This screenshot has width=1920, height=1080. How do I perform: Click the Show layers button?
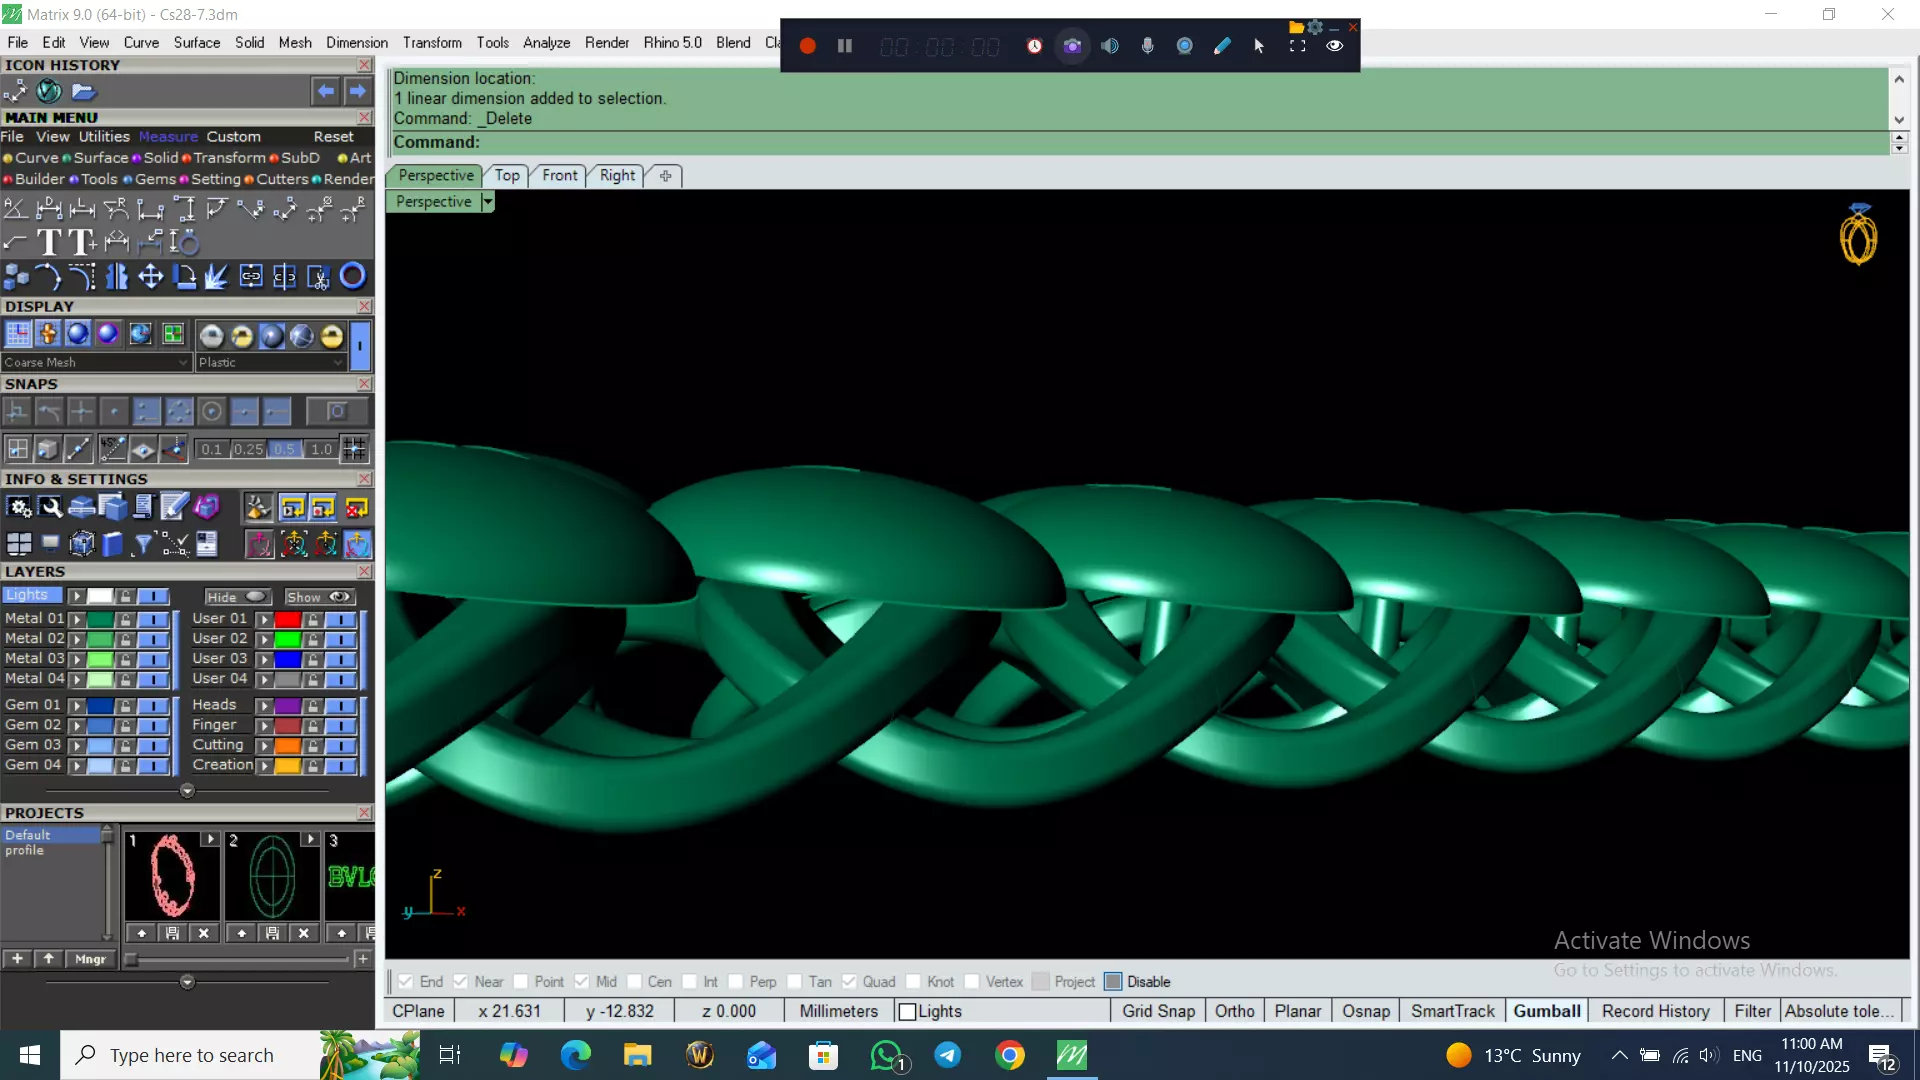tap(319, 597)
